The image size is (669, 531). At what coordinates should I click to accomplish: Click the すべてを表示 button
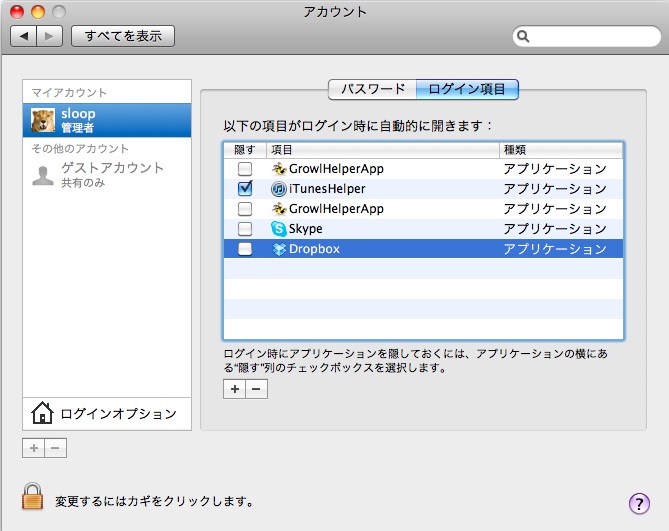click(x=123, y=36)
